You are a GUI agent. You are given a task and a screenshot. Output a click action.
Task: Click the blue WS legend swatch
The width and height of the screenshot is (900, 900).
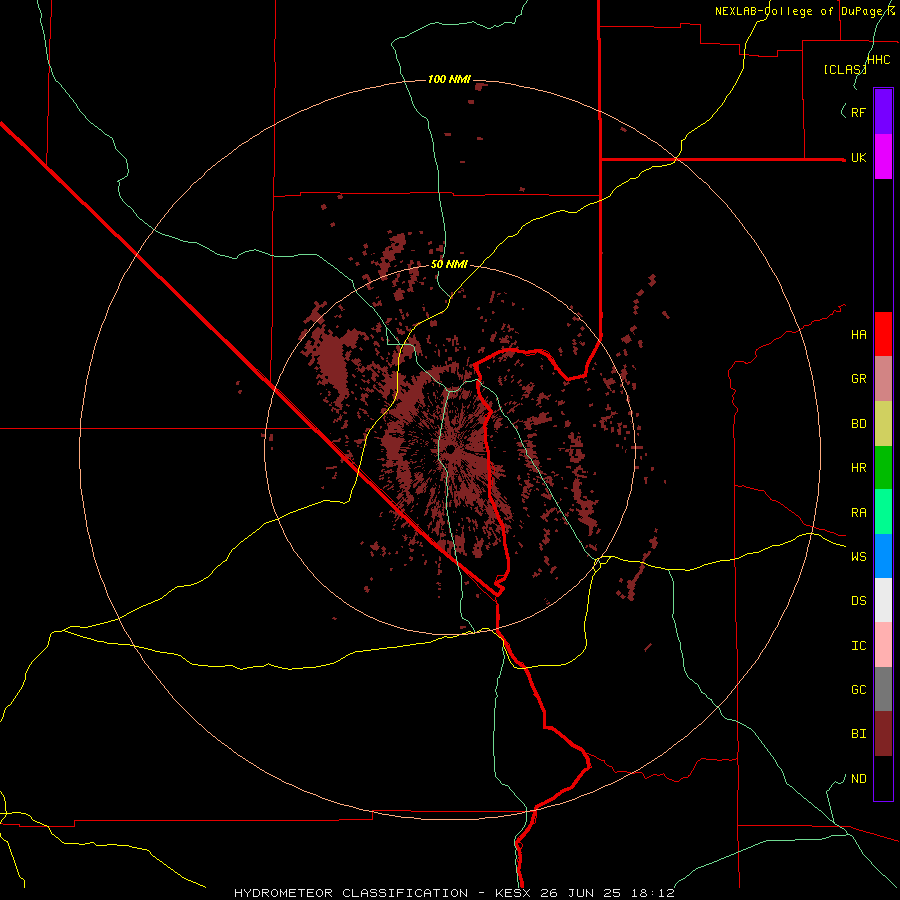pyautogui.click(x=883, y=556)
